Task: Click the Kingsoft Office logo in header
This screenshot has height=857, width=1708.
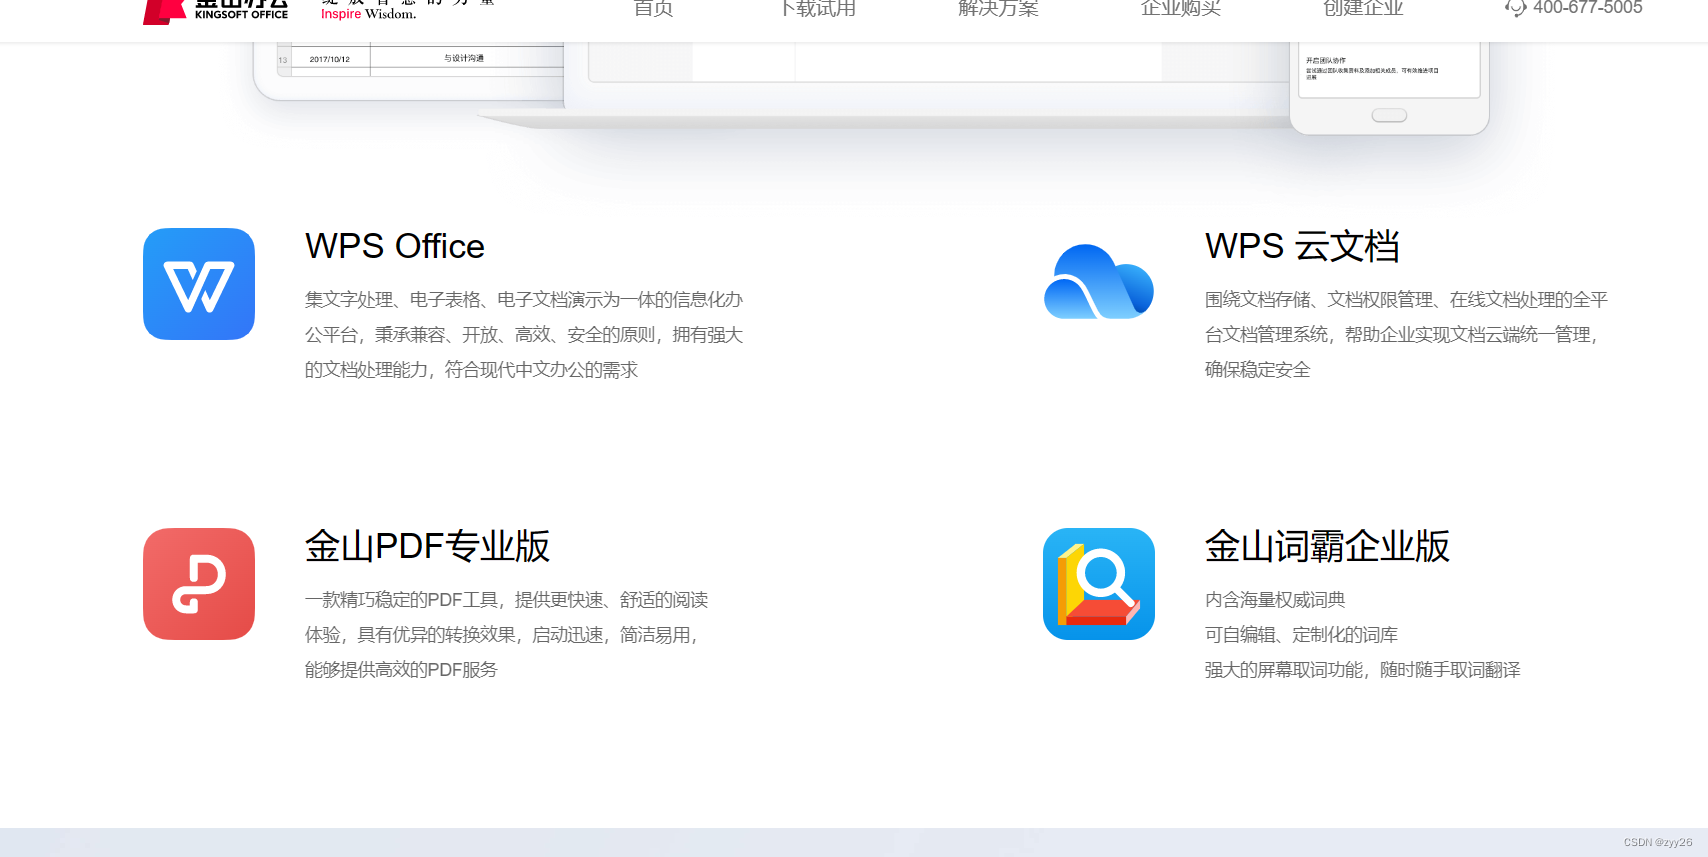Action: click(216, 10)
